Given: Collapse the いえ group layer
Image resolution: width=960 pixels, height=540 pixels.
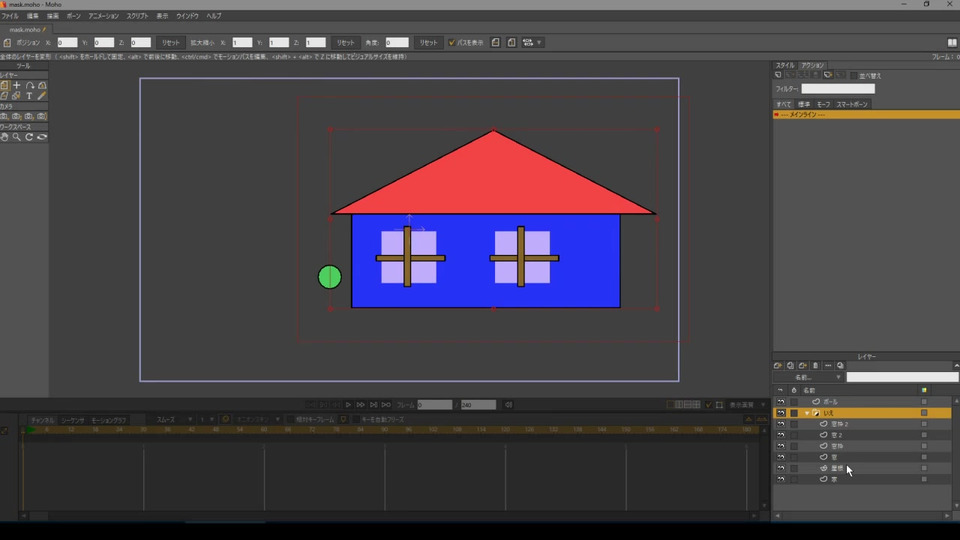Looking at the screenshot, I should click(x=807, y=413).
